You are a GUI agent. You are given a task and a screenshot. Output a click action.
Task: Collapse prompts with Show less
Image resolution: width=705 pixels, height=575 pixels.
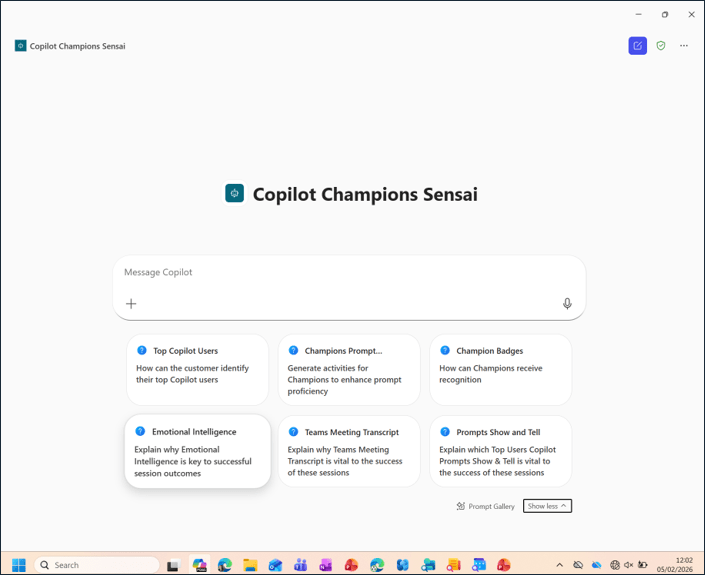click(547, 506)
